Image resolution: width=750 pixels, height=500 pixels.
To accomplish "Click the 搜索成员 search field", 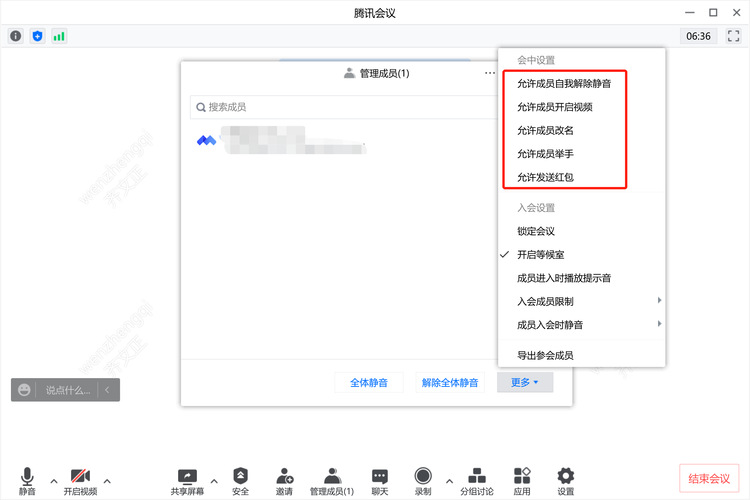I will pyautogui.click(x=344, y=107).
